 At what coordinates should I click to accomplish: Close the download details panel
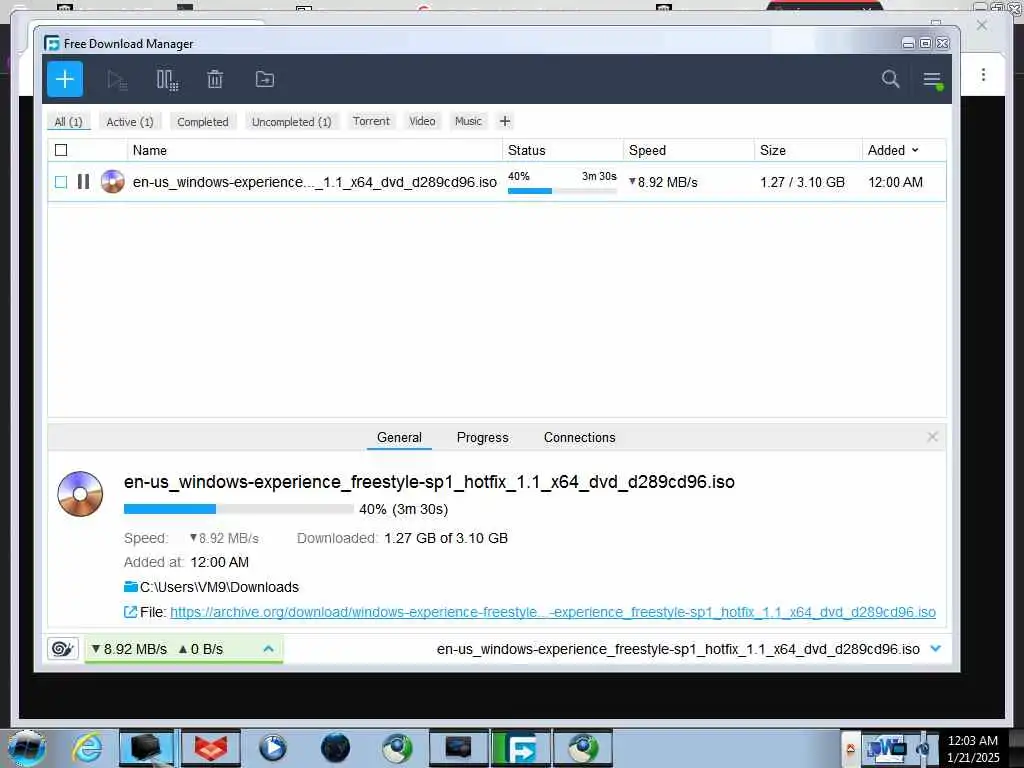(x=932, y=437)
